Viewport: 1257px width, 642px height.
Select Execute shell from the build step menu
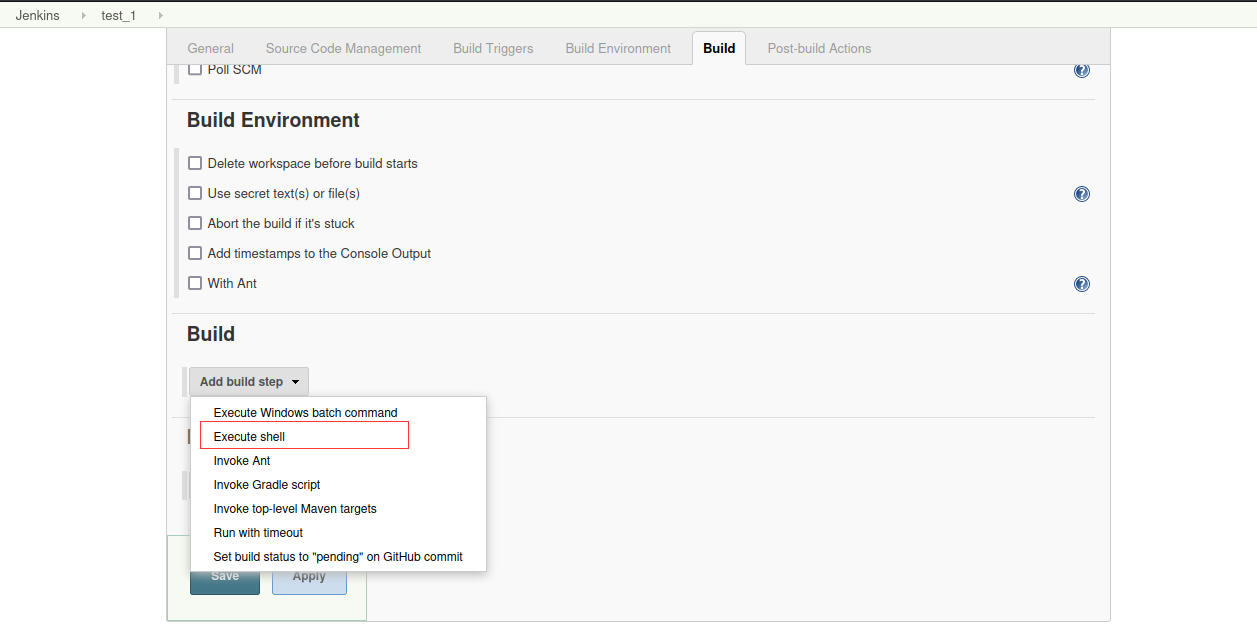(x=250, y=437)
